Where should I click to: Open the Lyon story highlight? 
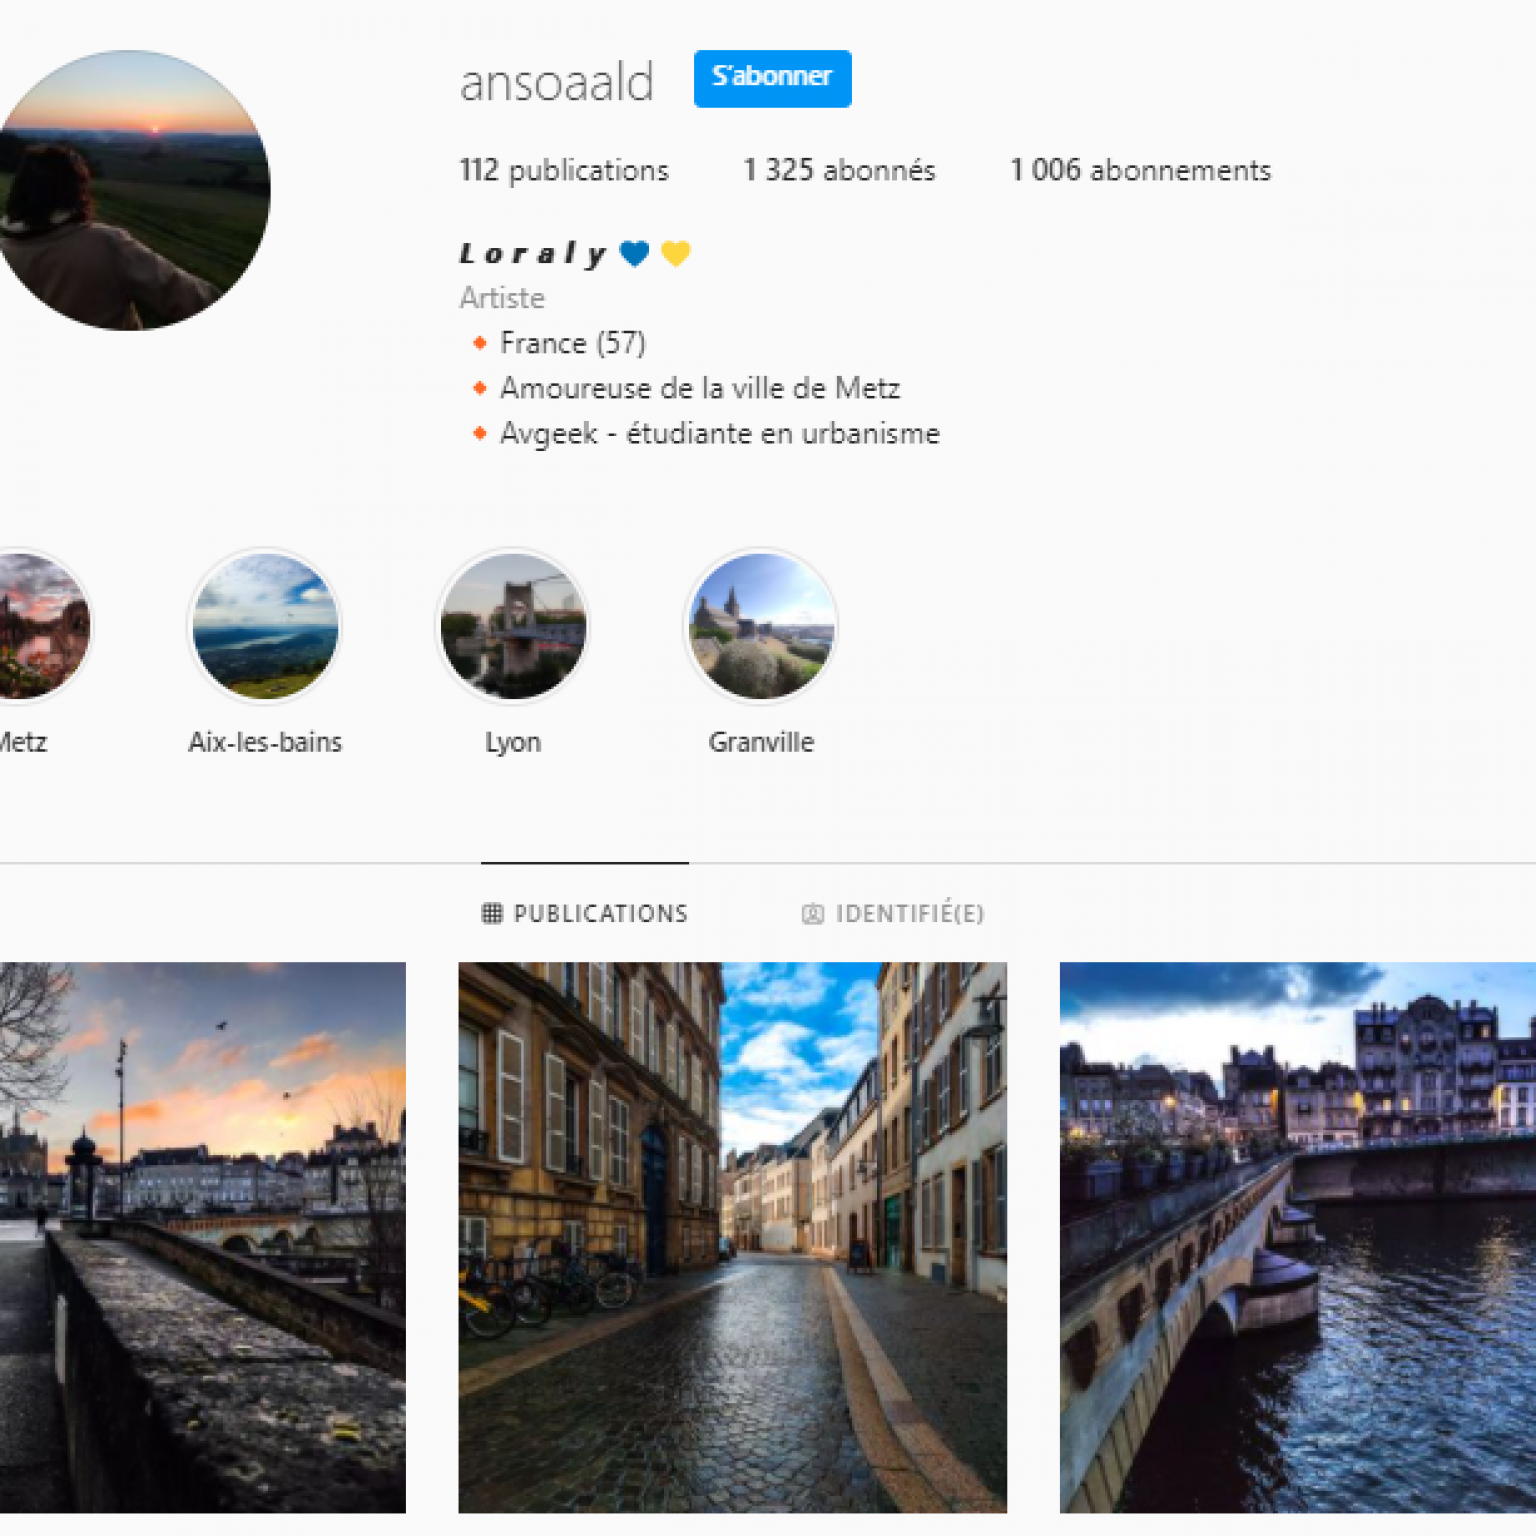[x=513, y=626]
